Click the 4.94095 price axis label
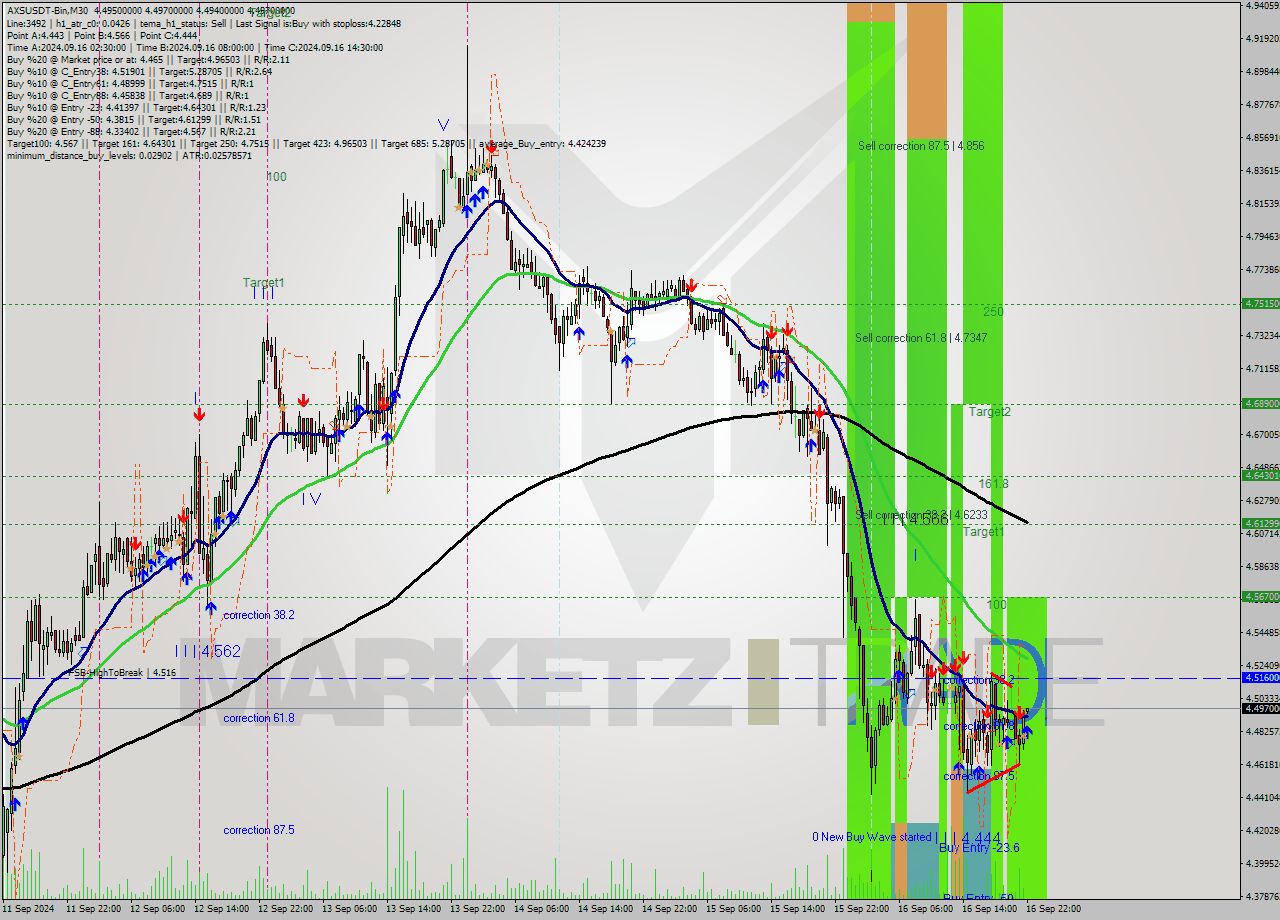Screen dimensions: 1280x920 (1262, 6)
